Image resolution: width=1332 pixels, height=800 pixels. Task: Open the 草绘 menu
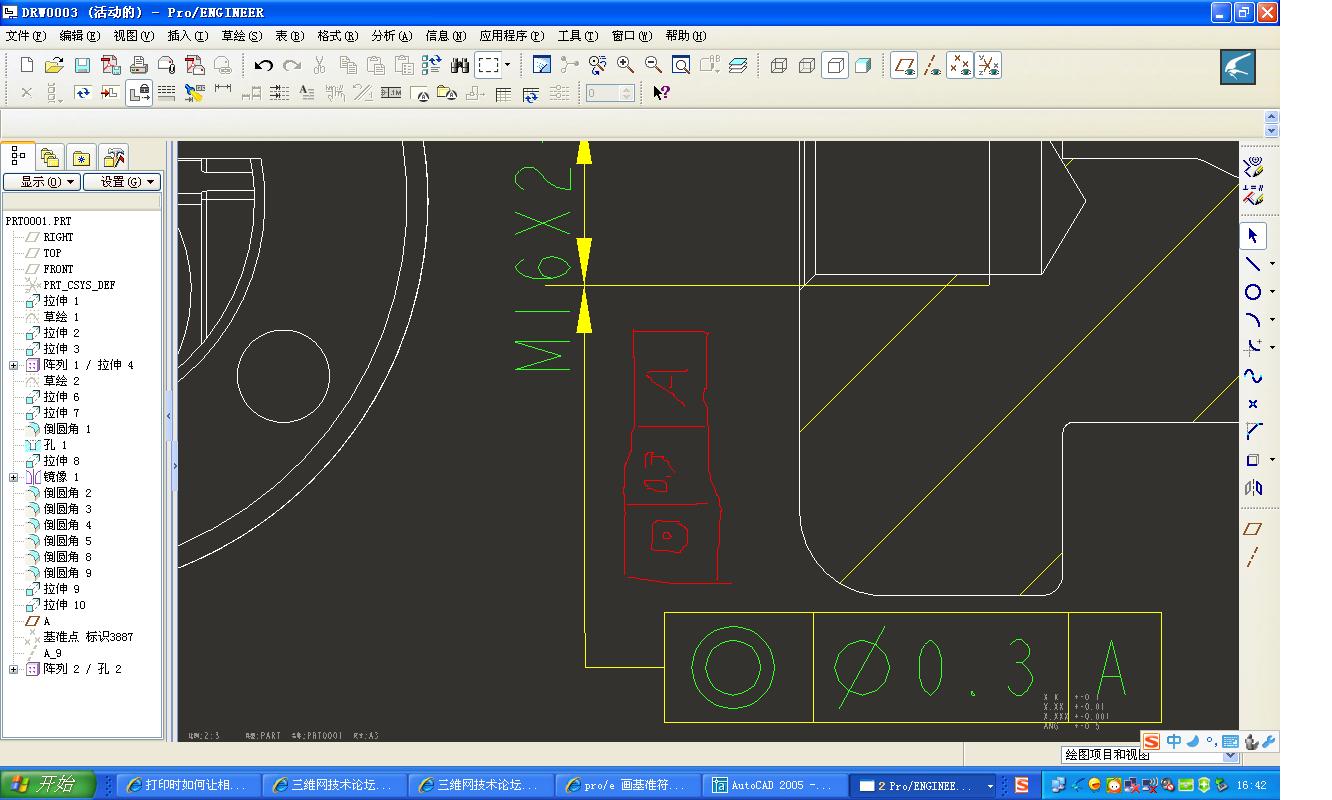[x=242, y=36]
